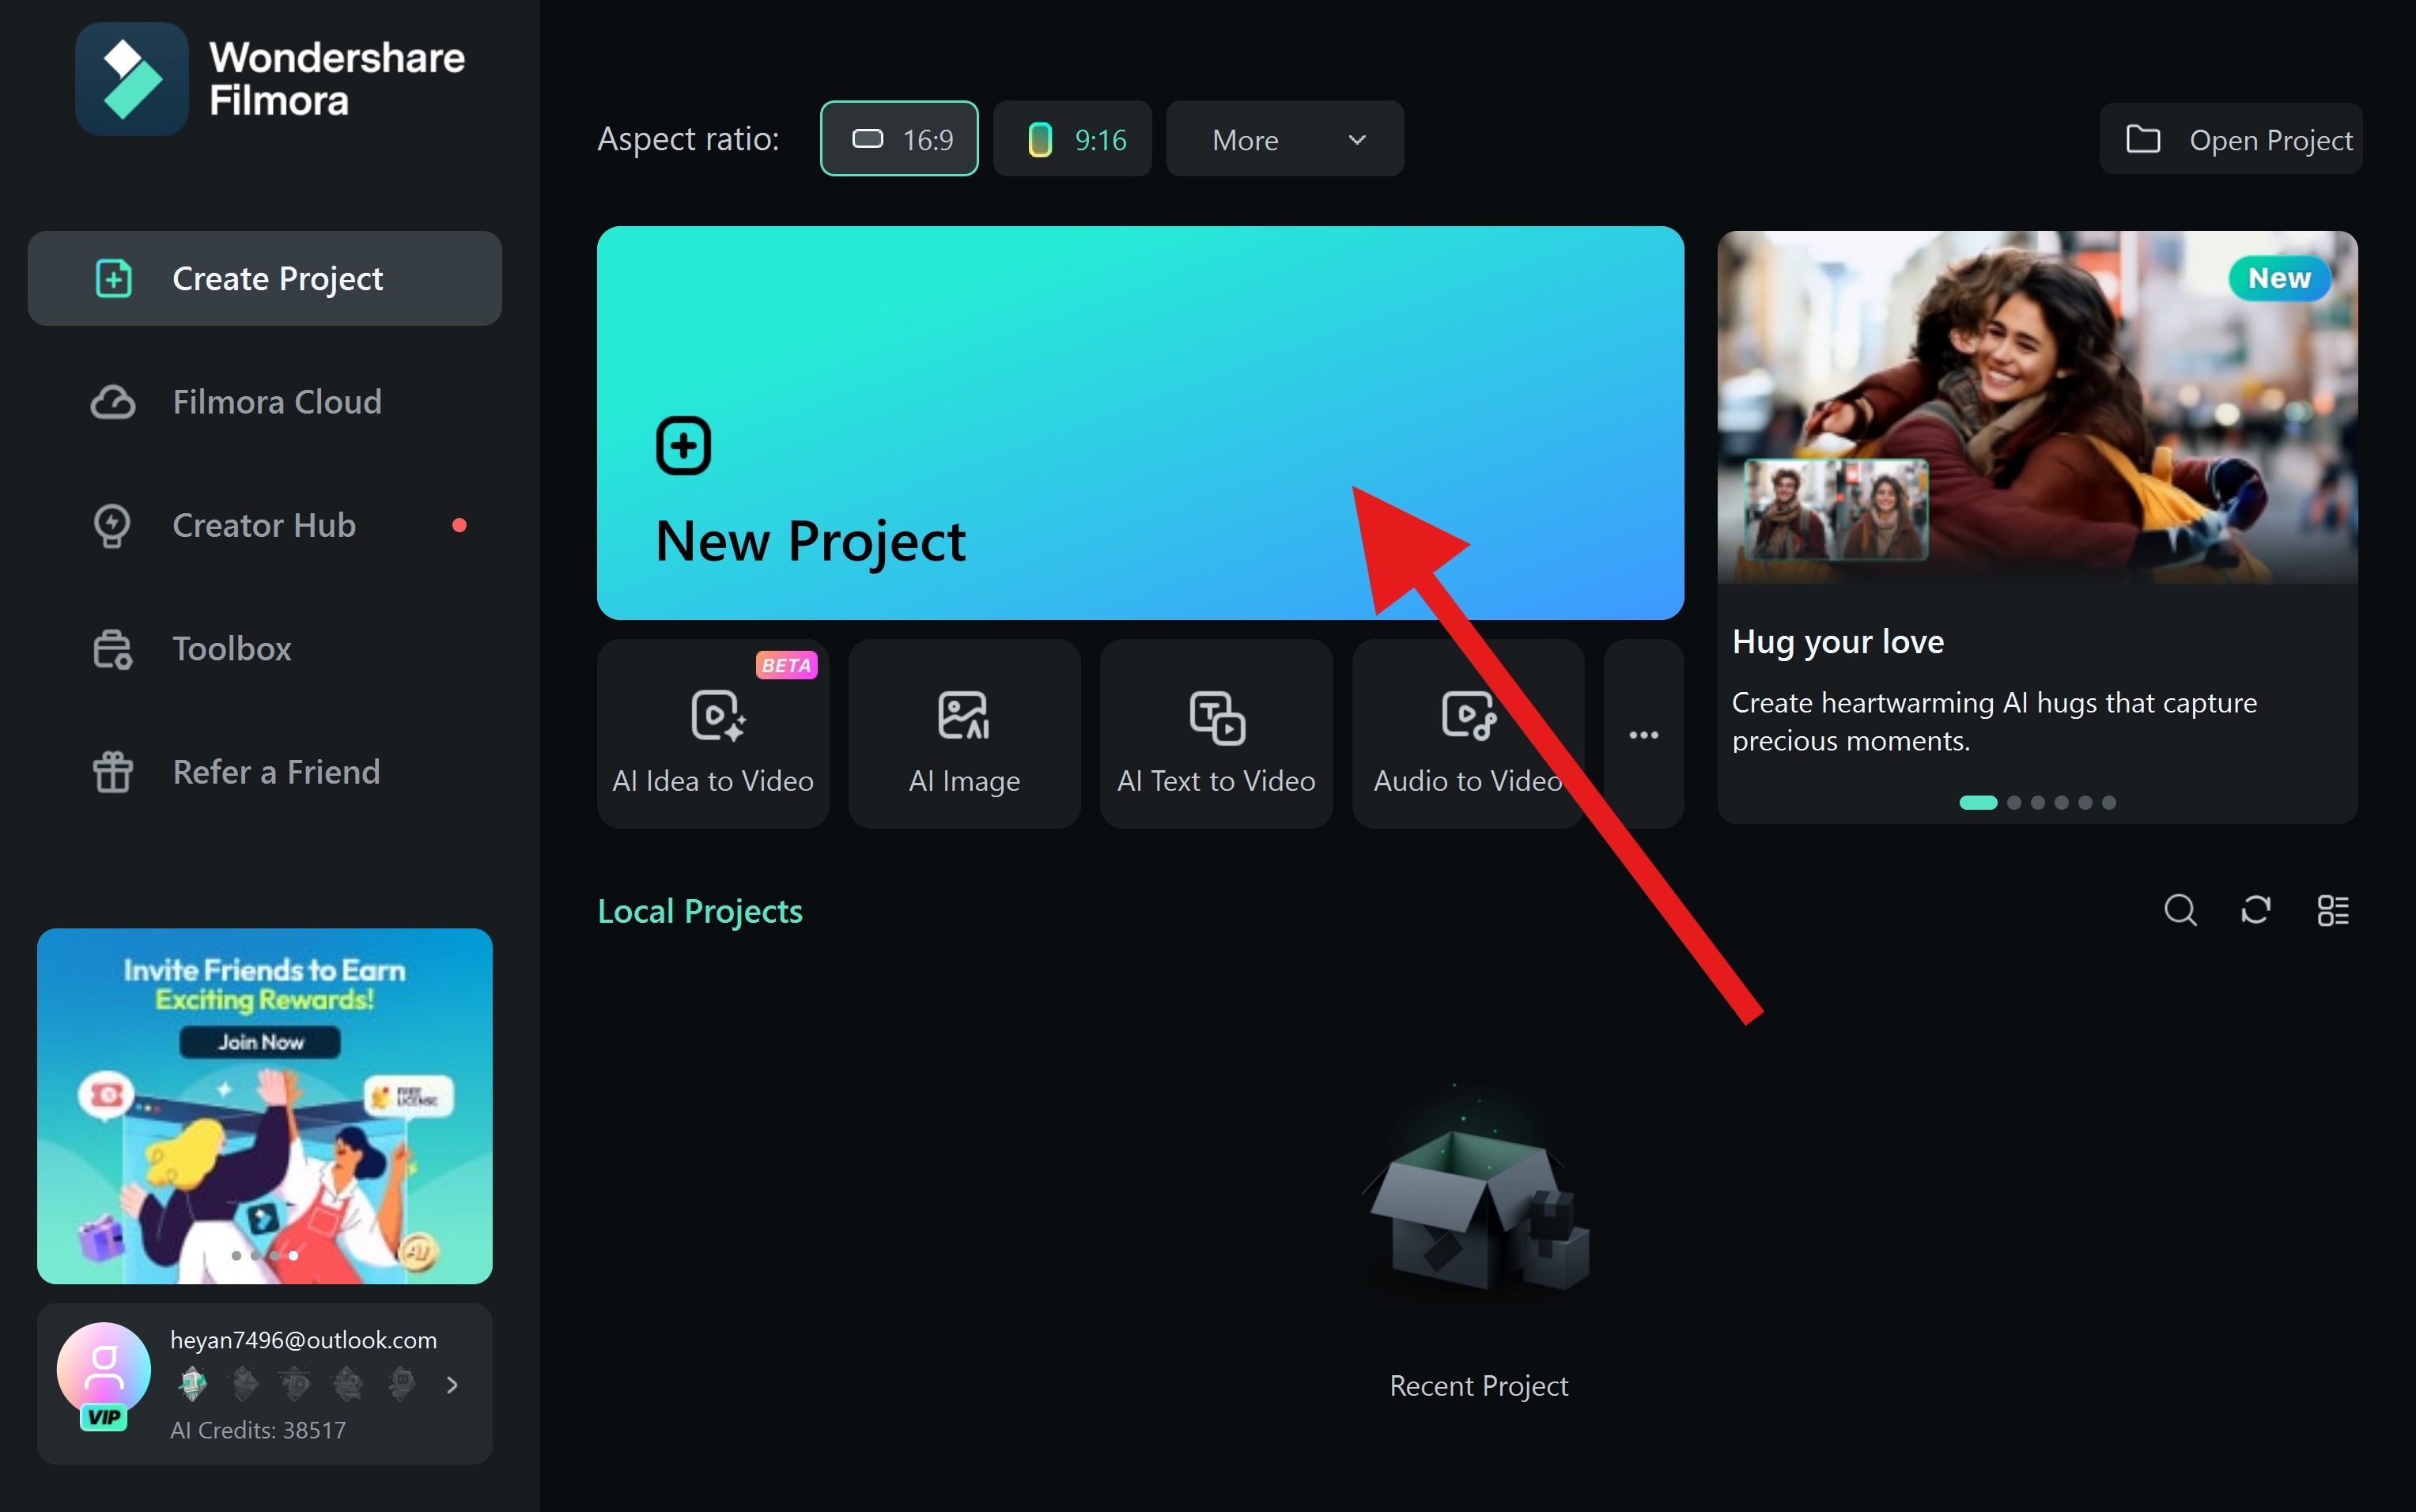Image resolution: width=2416 pixels, height=1512 pixels.
Task: Click AI Credits: 38517 text
Action: click(x=258, y=1430)
